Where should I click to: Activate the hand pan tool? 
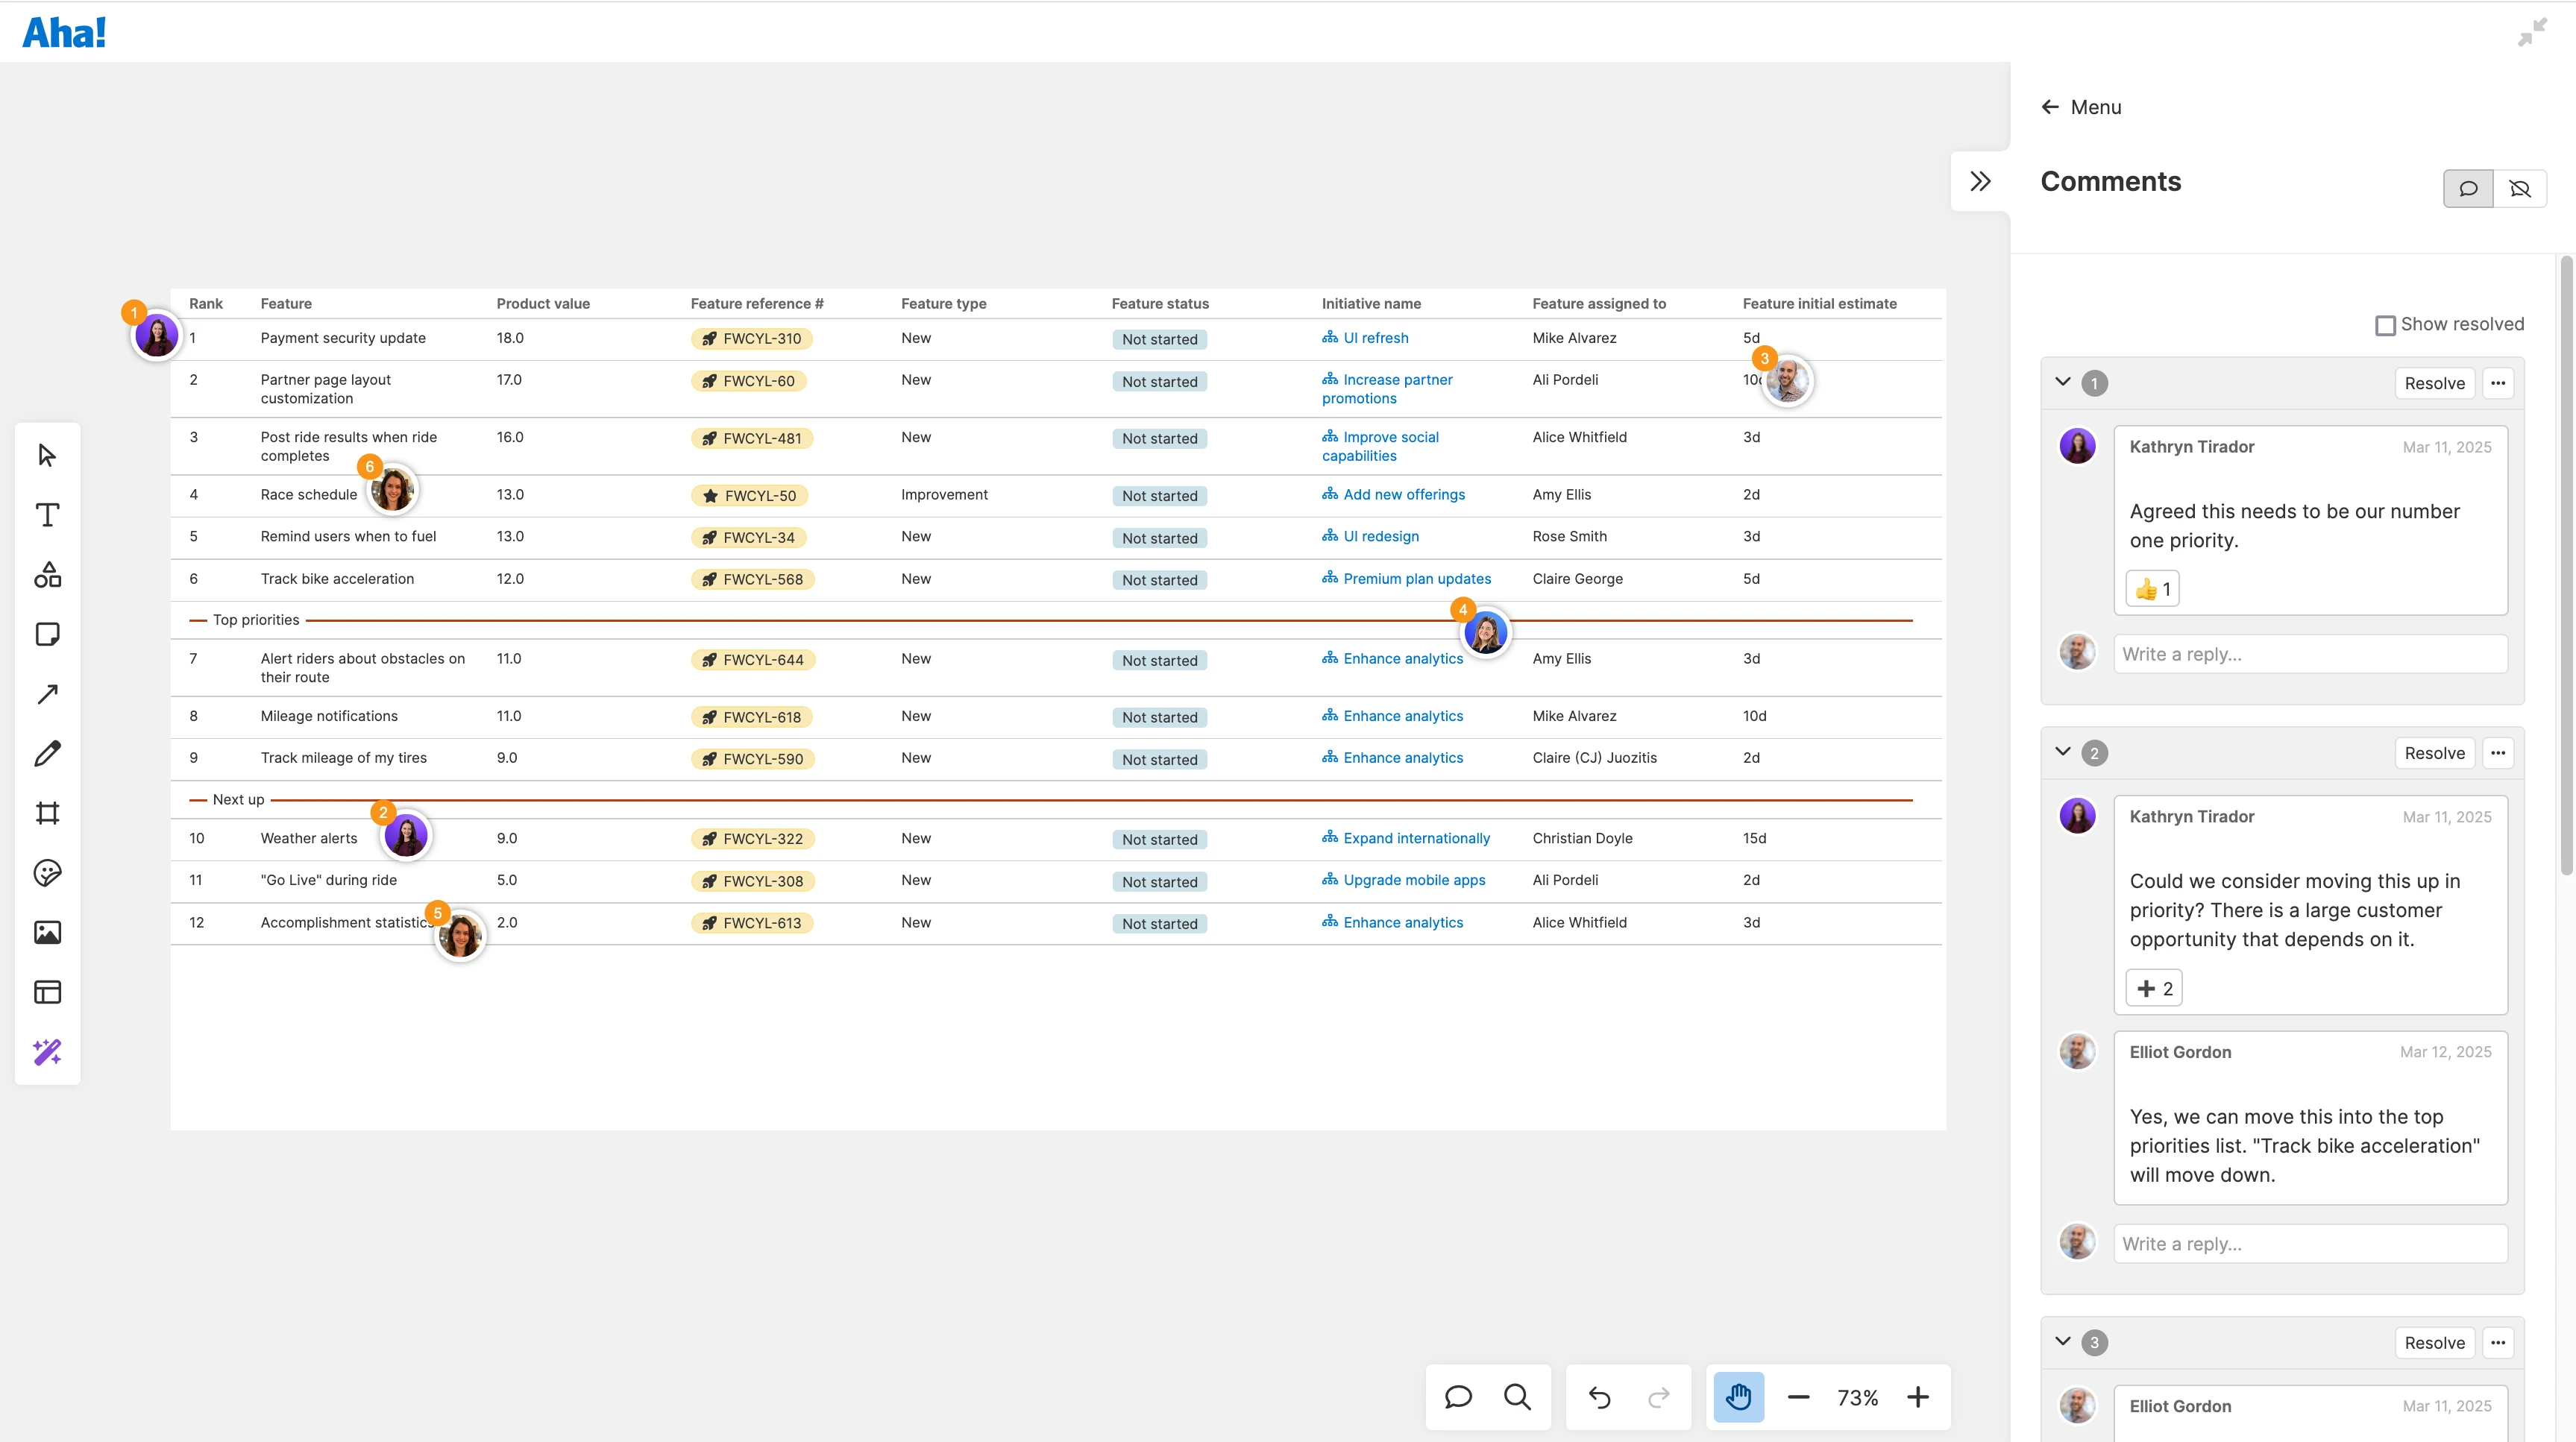[x=1738, y=1397]
